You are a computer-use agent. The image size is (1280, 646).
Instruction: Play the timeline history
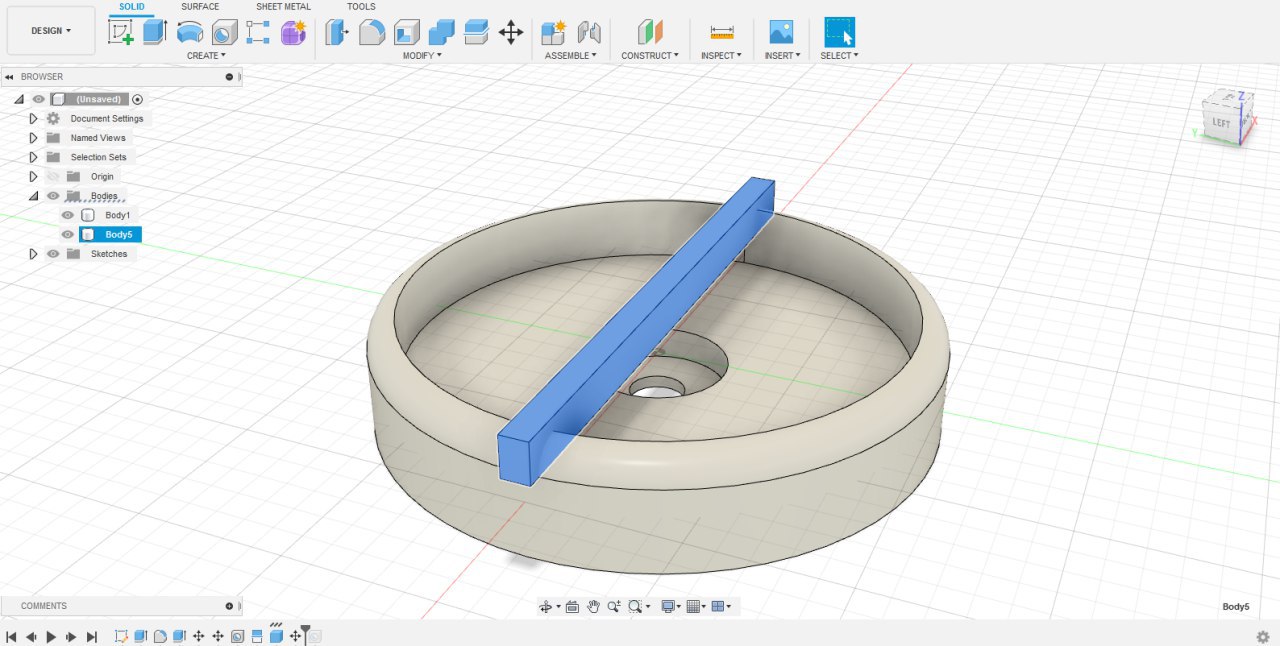pos(51,636)
